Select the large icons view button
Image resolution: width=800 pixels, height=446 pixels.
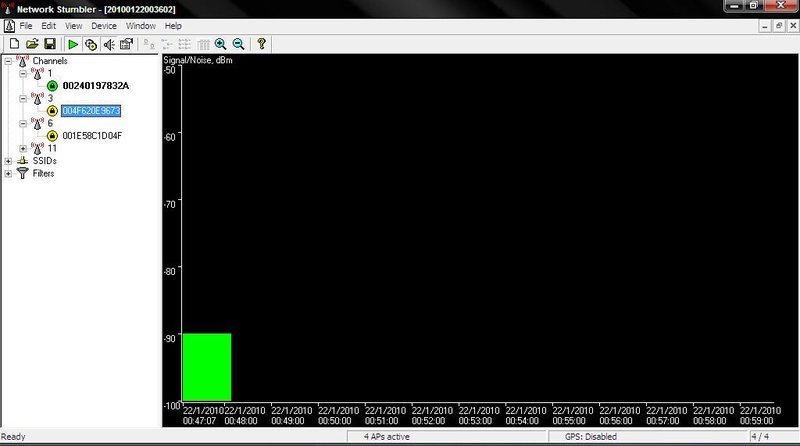click(x=148, y=44)
